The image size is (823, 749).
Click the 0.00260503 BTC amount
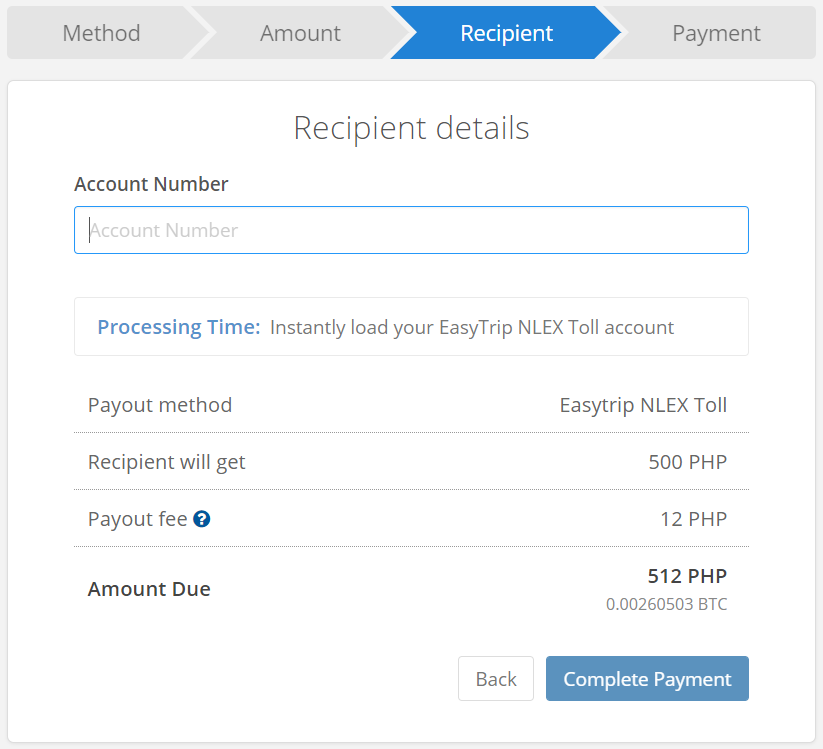(667, 604)
